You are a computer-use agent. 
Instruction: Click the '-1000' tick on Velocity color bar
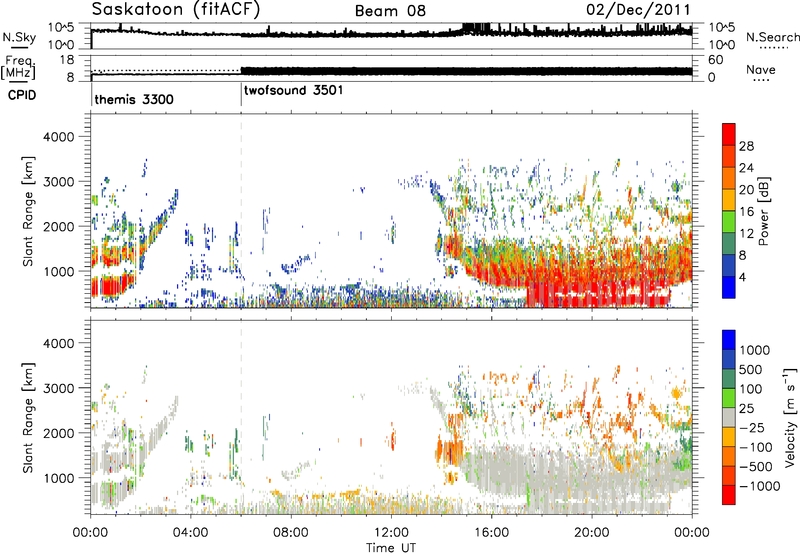(760, 486)
